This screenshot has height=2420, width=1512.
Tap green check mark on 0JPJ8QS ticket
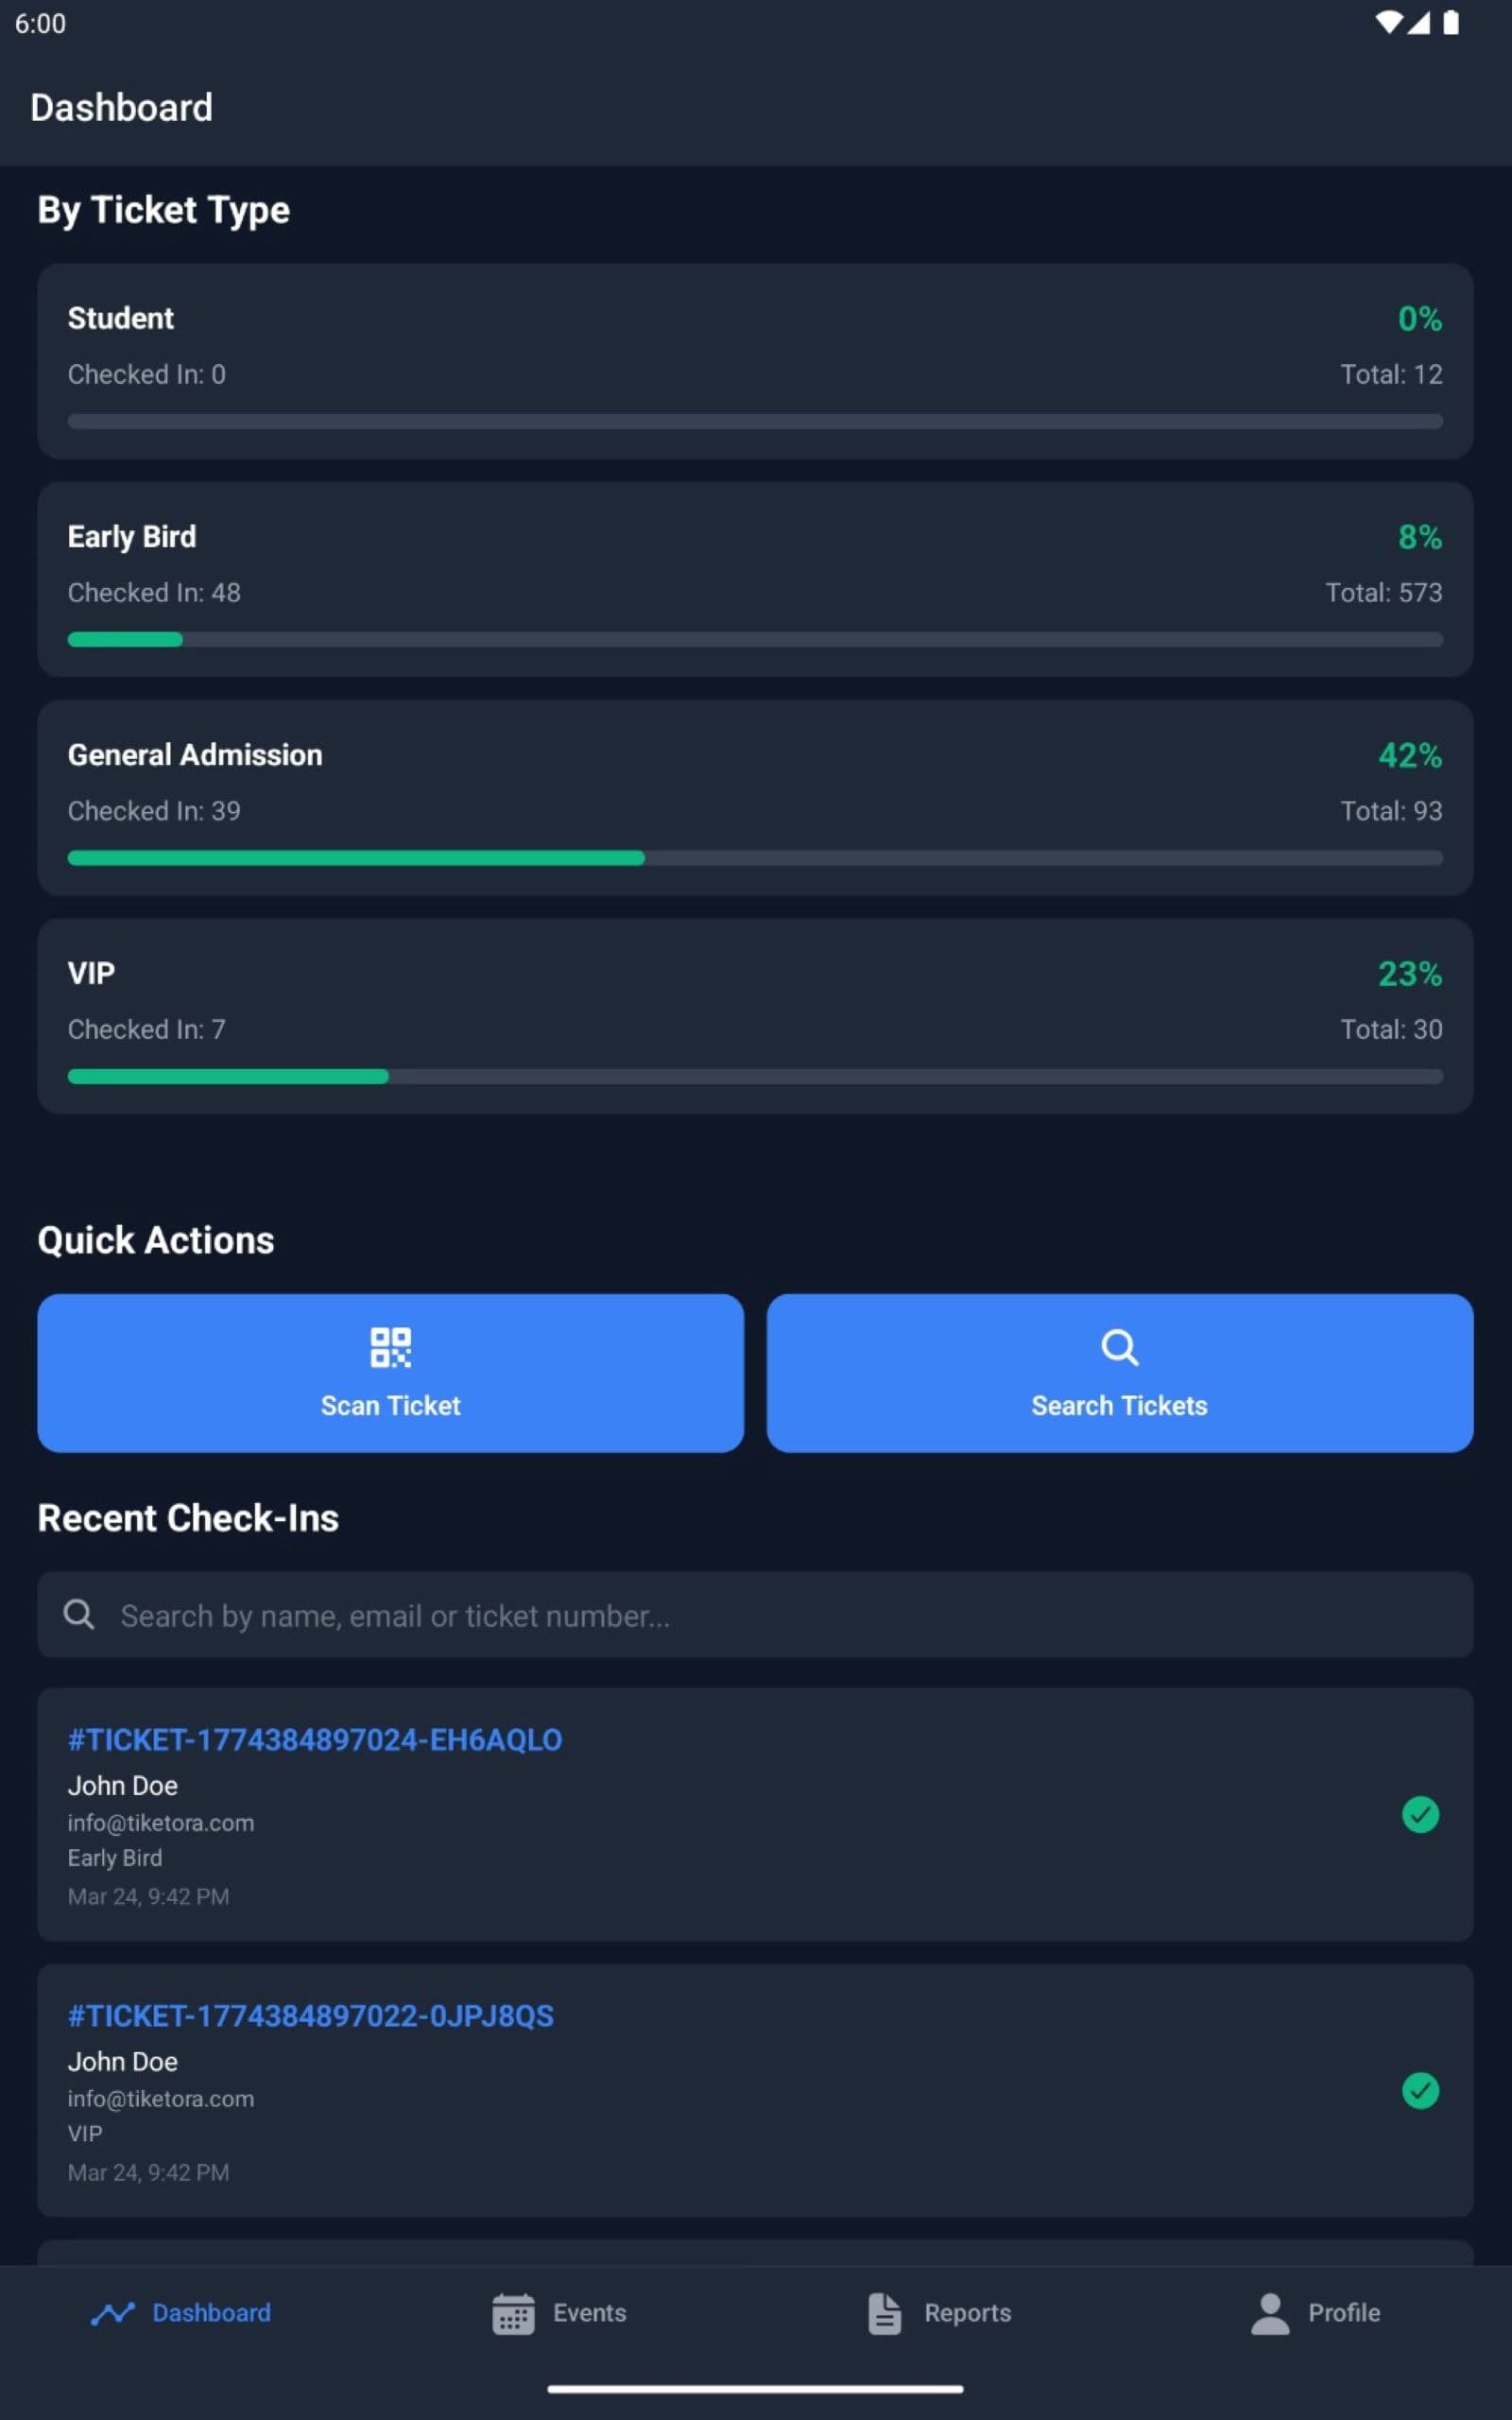(1419, 2090)
